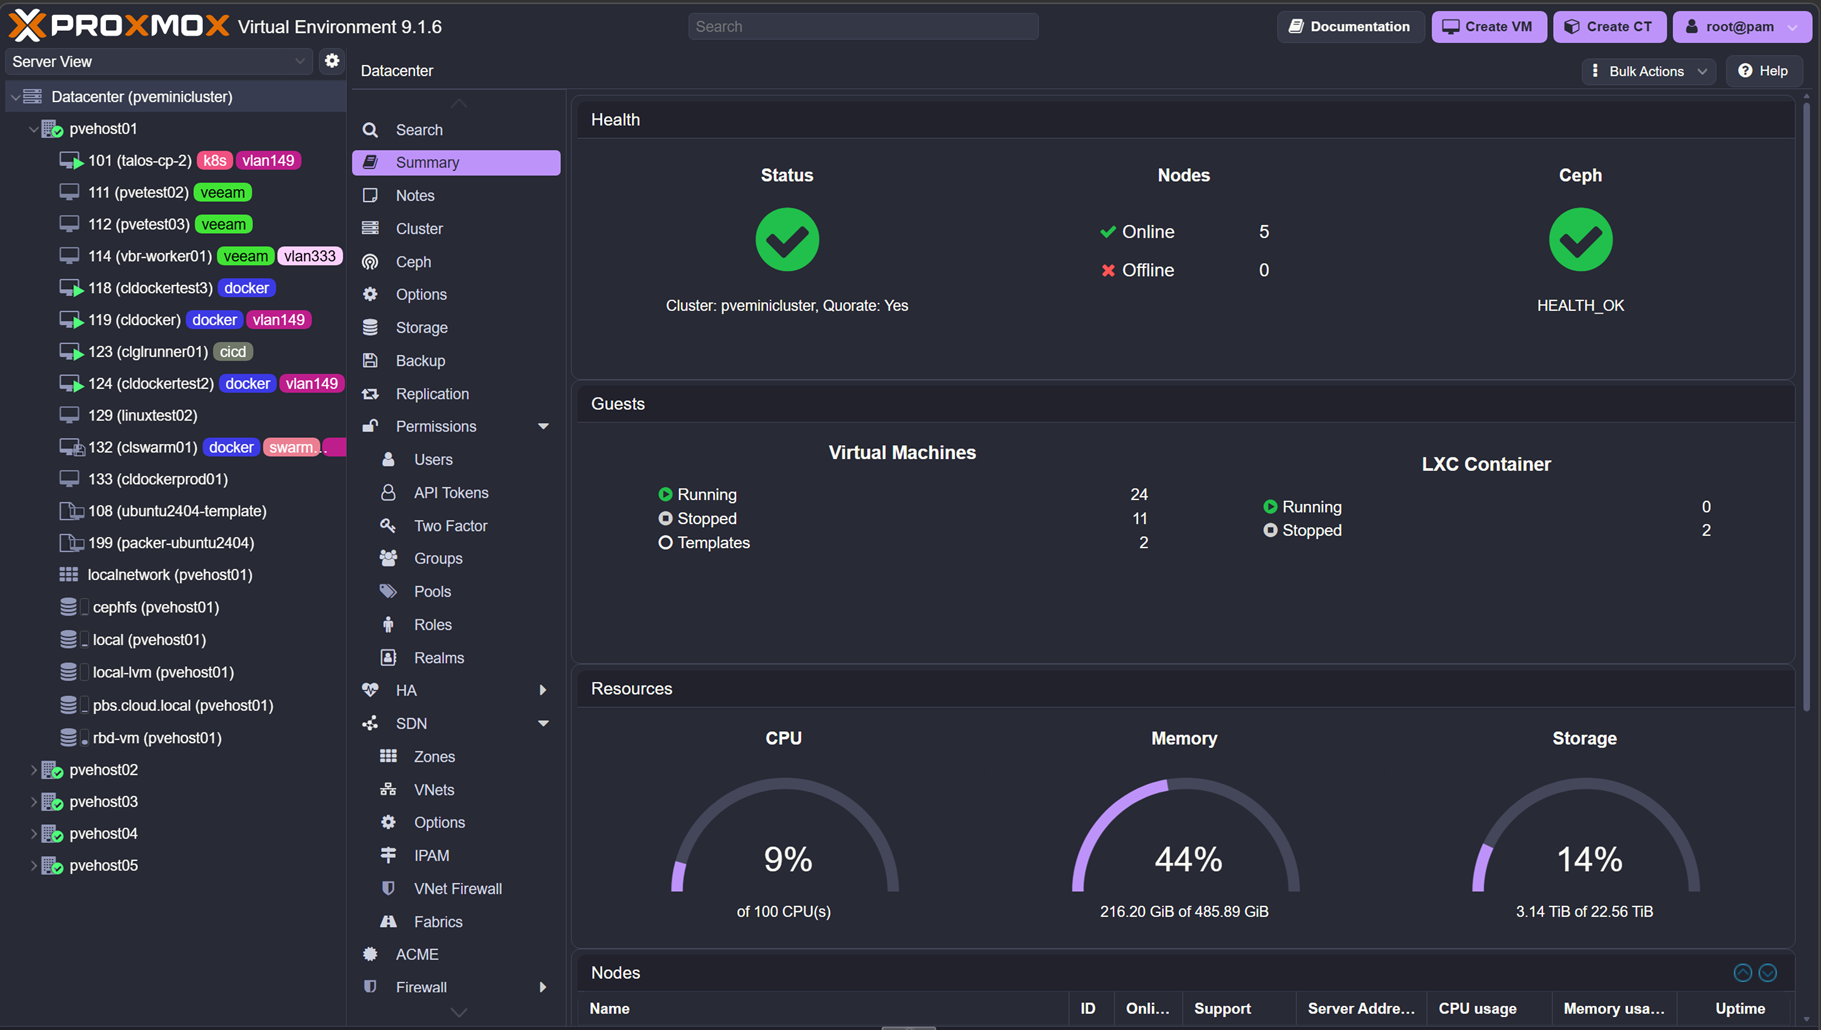This screenshot has width=1822, height=1030.
Task: Collapse the Permissions submenu arrow
Action: pos(543,427)
